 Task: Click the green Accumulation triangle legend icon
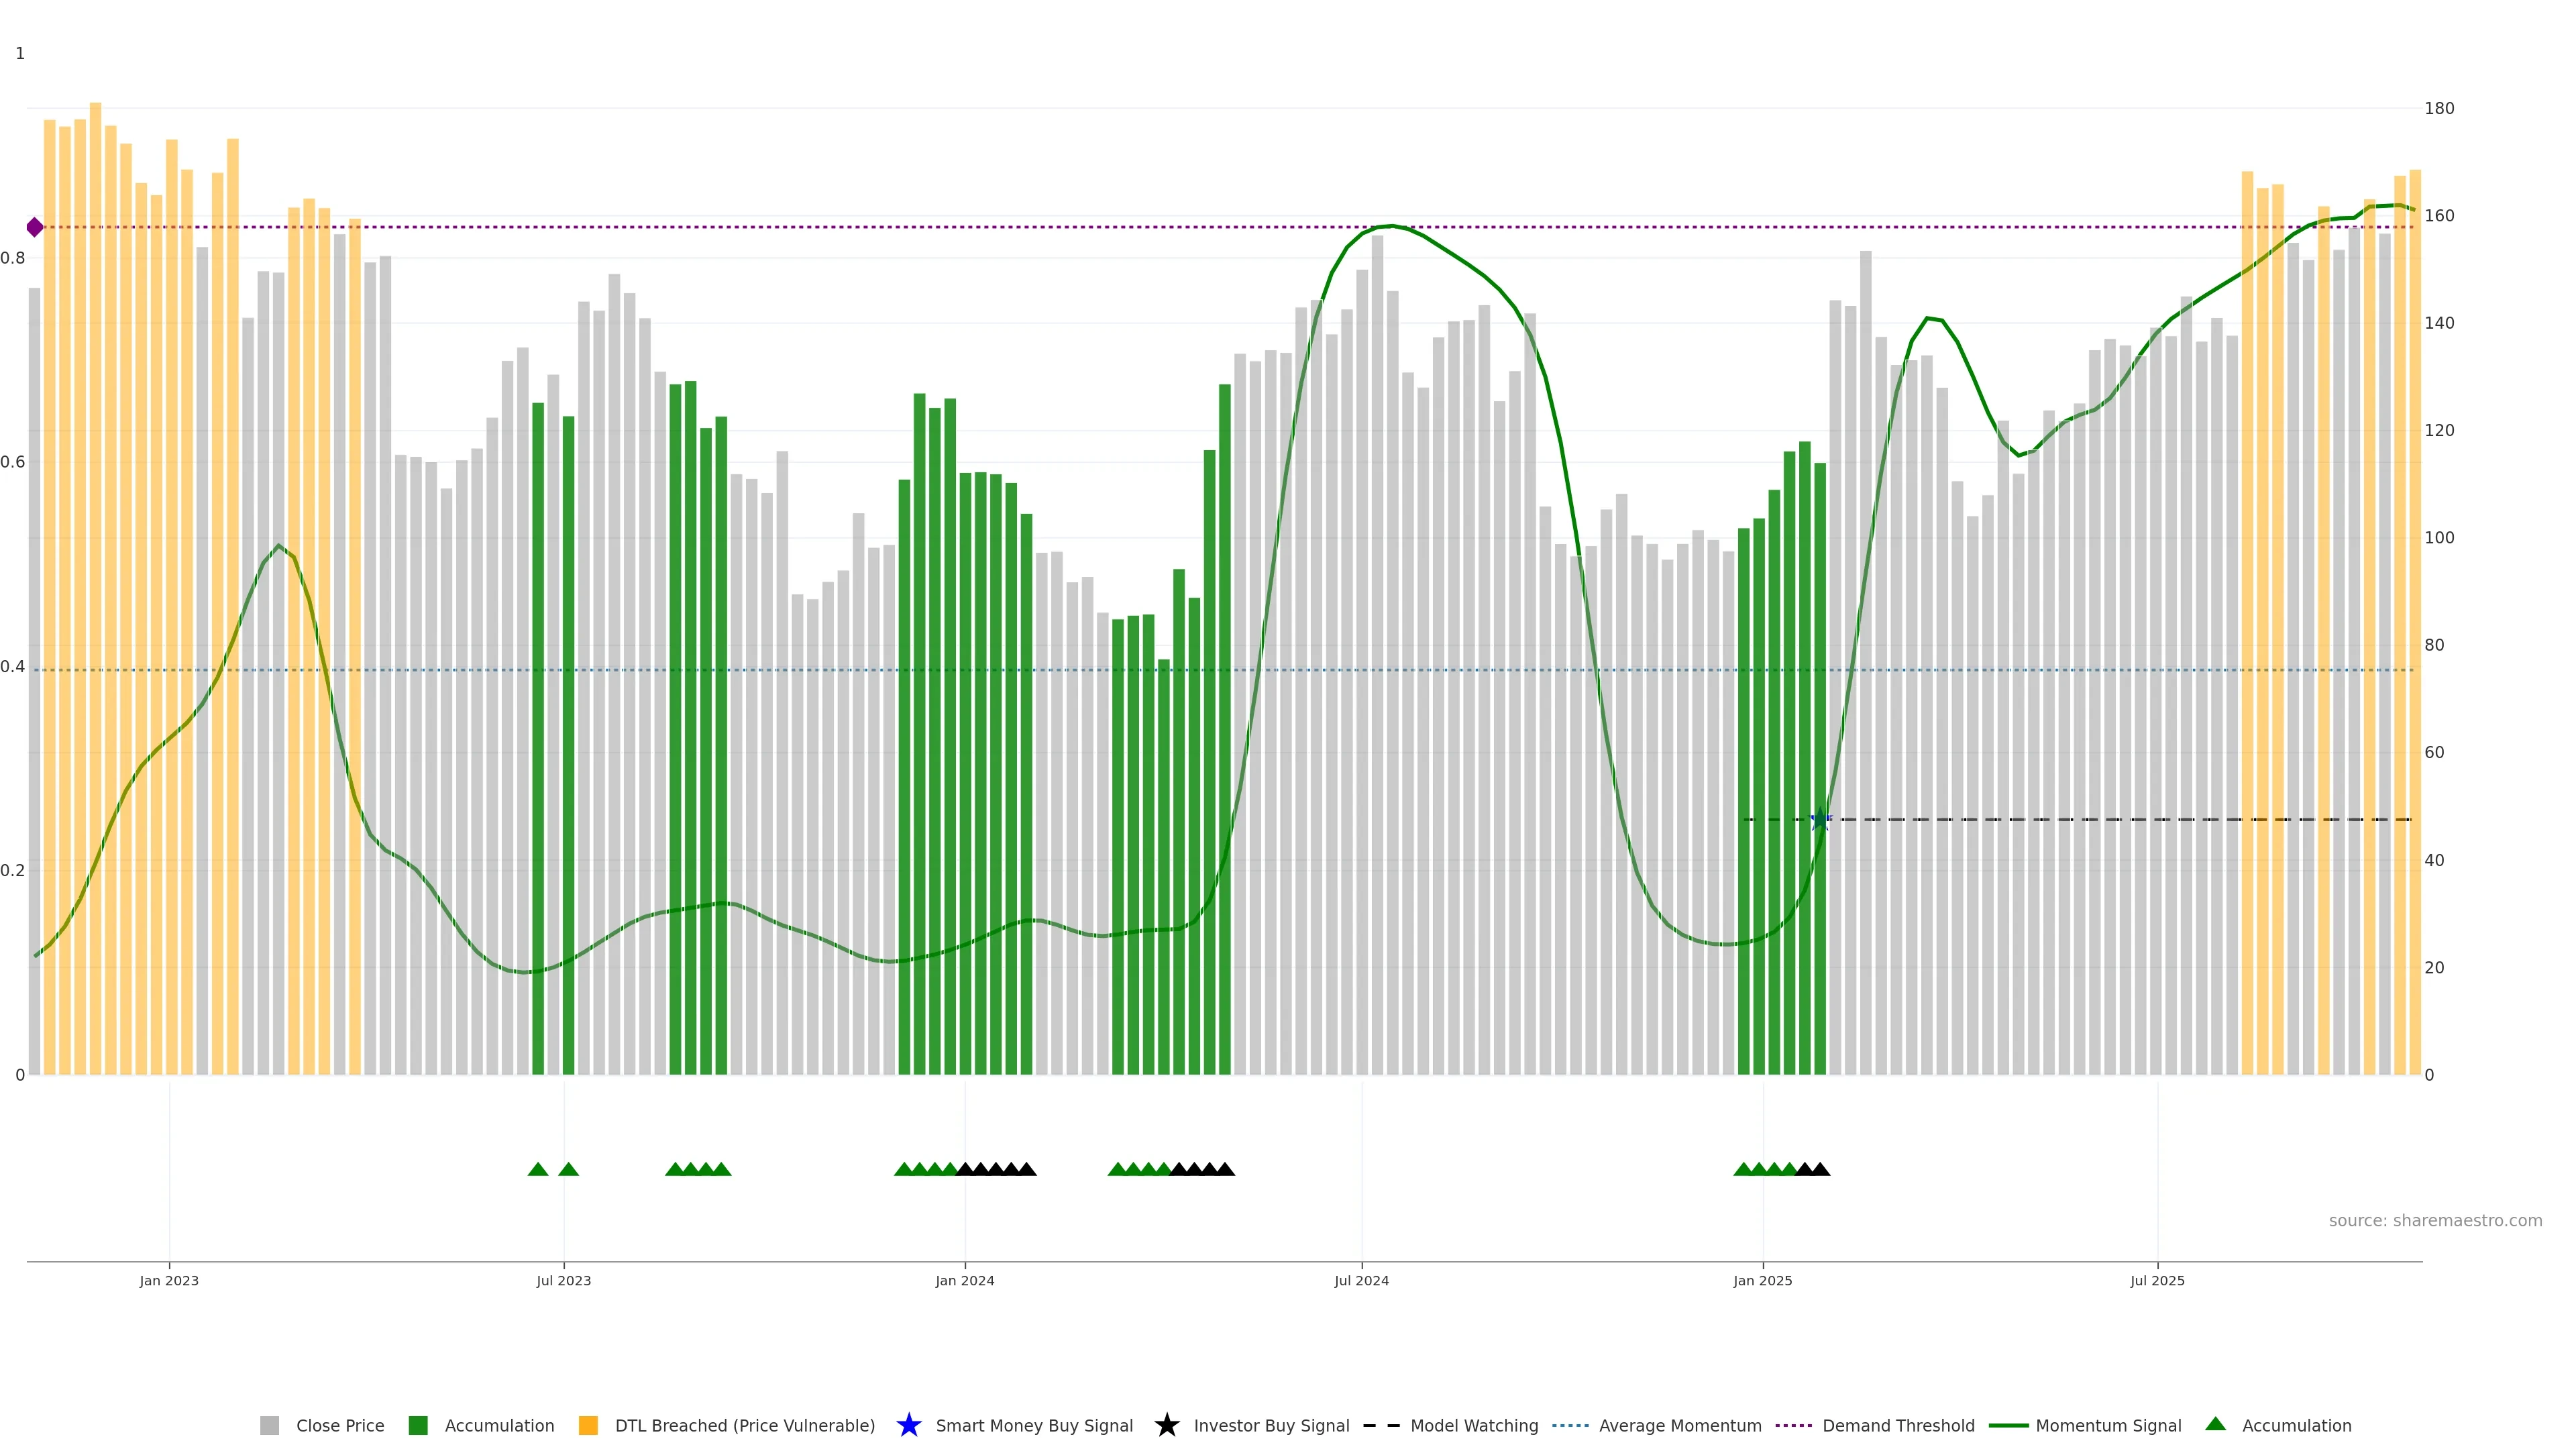2215,1424
